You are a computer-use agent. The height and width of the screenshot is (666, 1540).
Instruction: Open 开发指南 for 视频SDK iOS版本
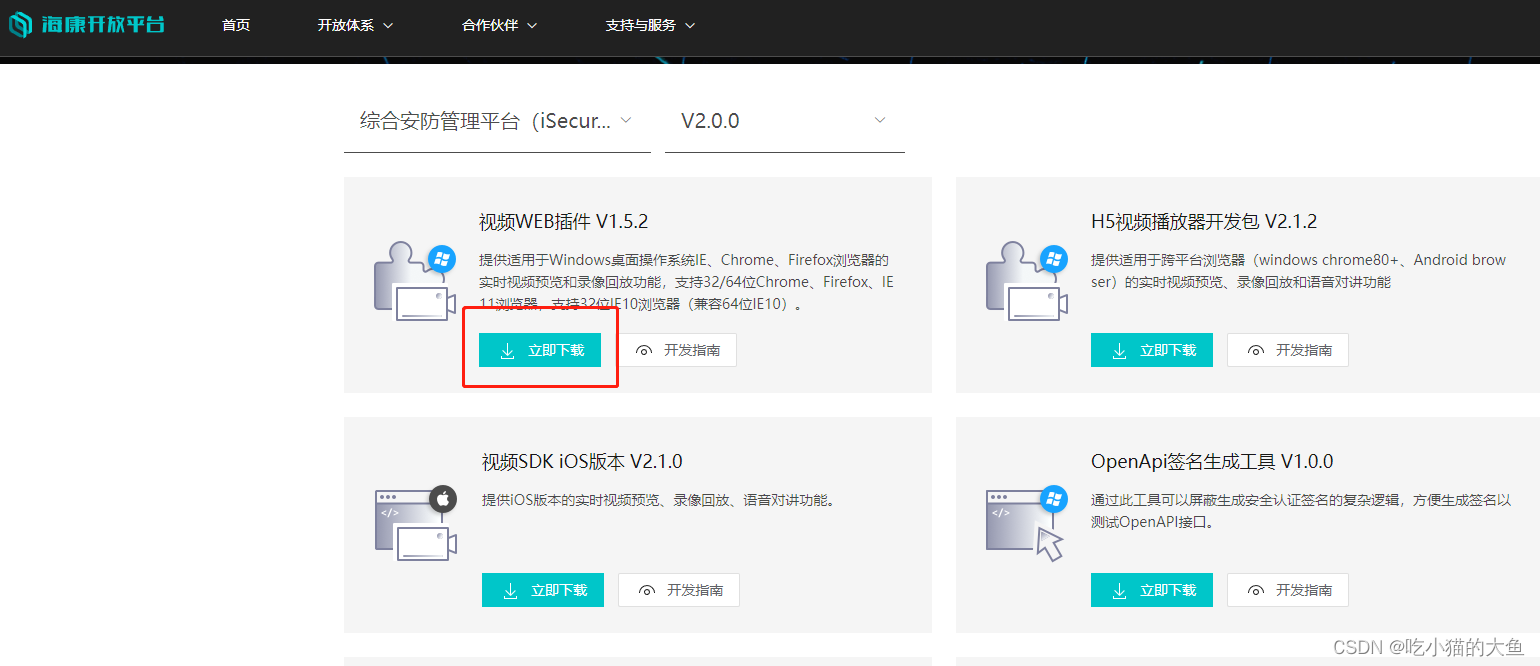680,590
